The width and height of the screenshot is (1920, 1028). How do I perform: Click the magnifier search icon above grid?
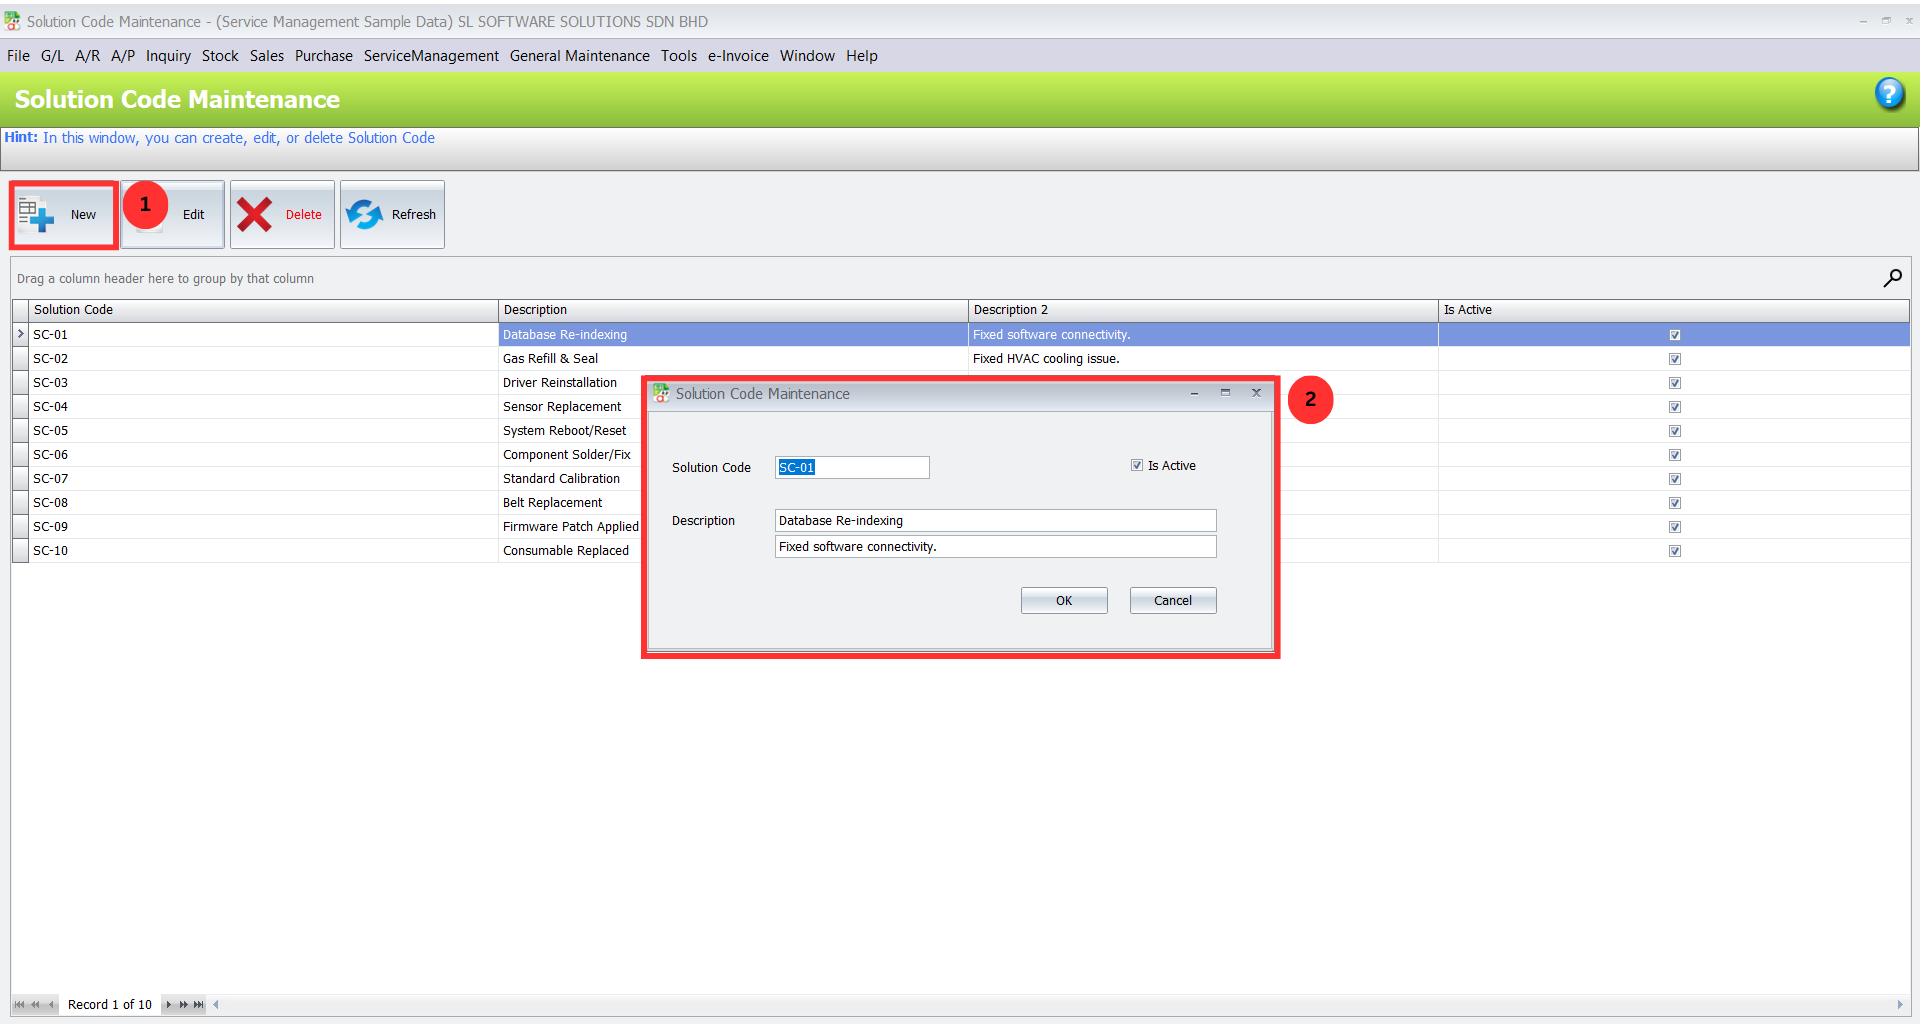point(1892,278)
